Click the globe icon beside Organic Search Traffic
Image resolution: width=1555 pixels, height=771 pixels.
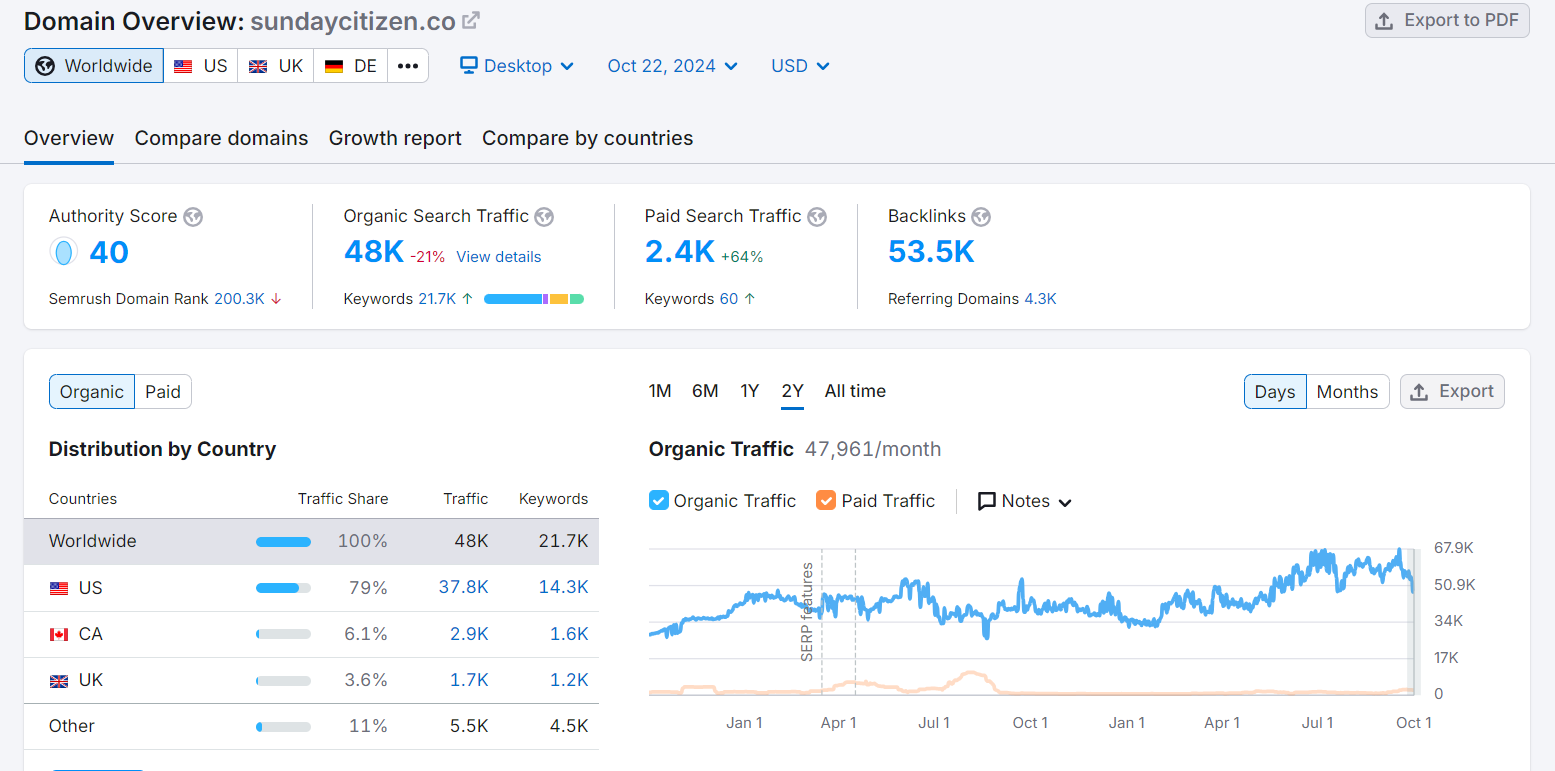544,217
